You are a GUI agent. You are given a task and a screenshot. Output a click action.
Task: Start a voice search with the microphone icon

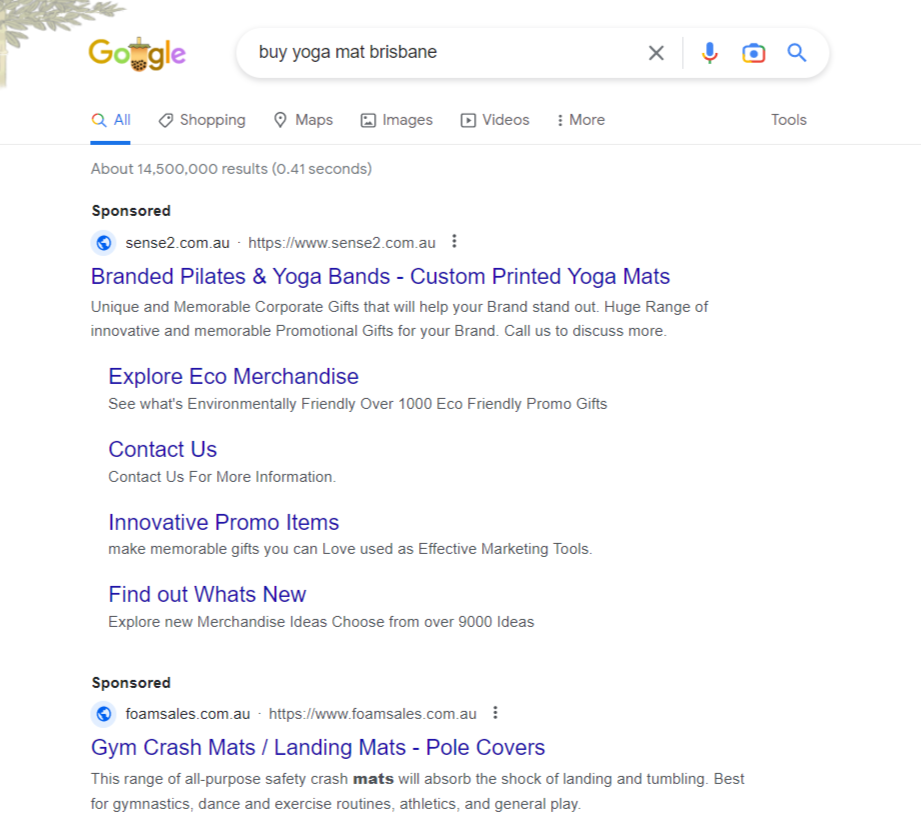(710, 52)
